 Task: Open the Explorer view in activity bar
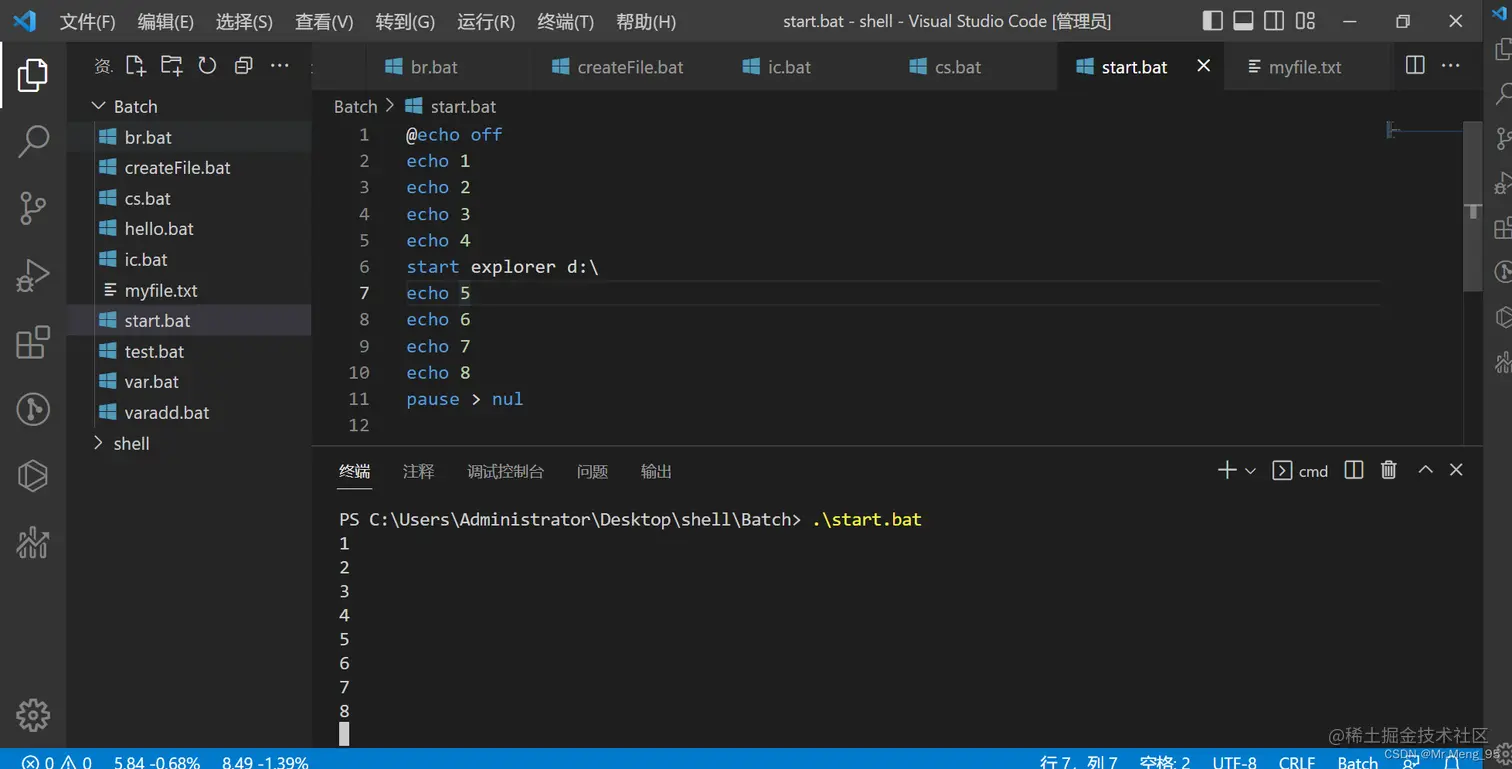tap(32, 75)
